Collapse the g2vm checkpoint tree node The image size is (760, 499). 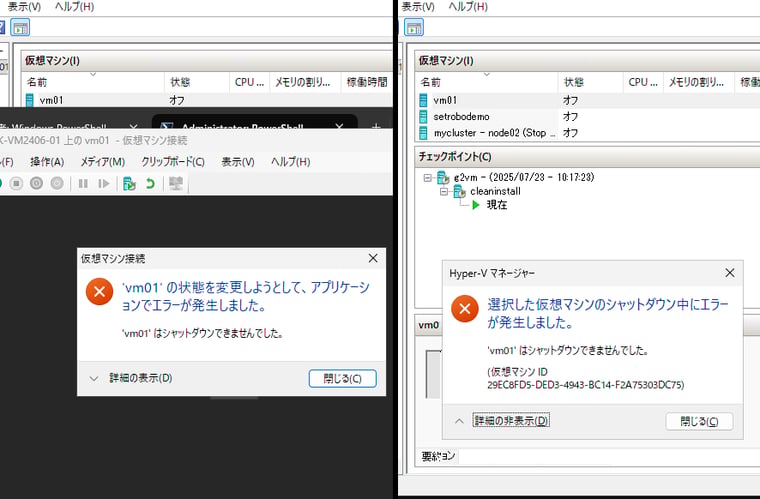tap(428, 178)
